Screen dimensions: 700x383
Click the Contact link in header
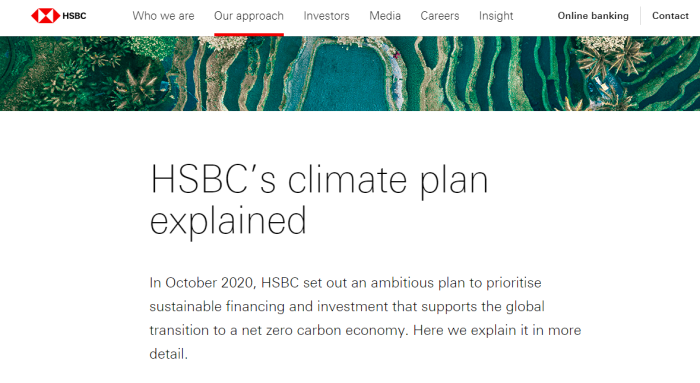tap(670, 16)
